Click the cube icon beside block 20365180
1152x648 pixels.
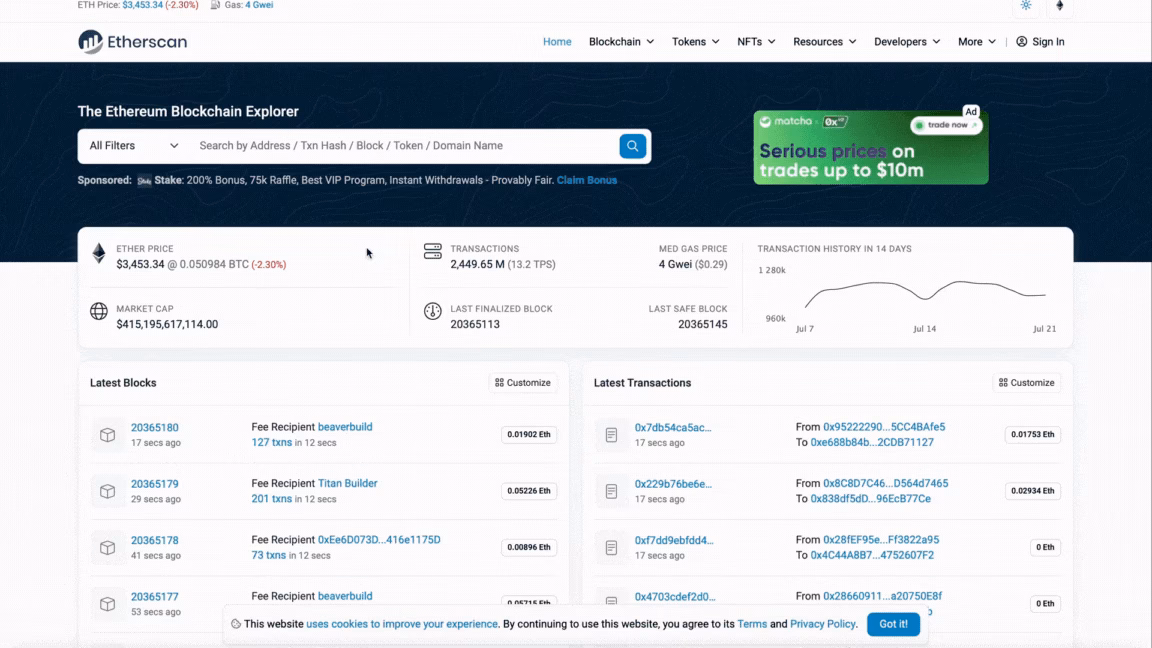[108, 434]
